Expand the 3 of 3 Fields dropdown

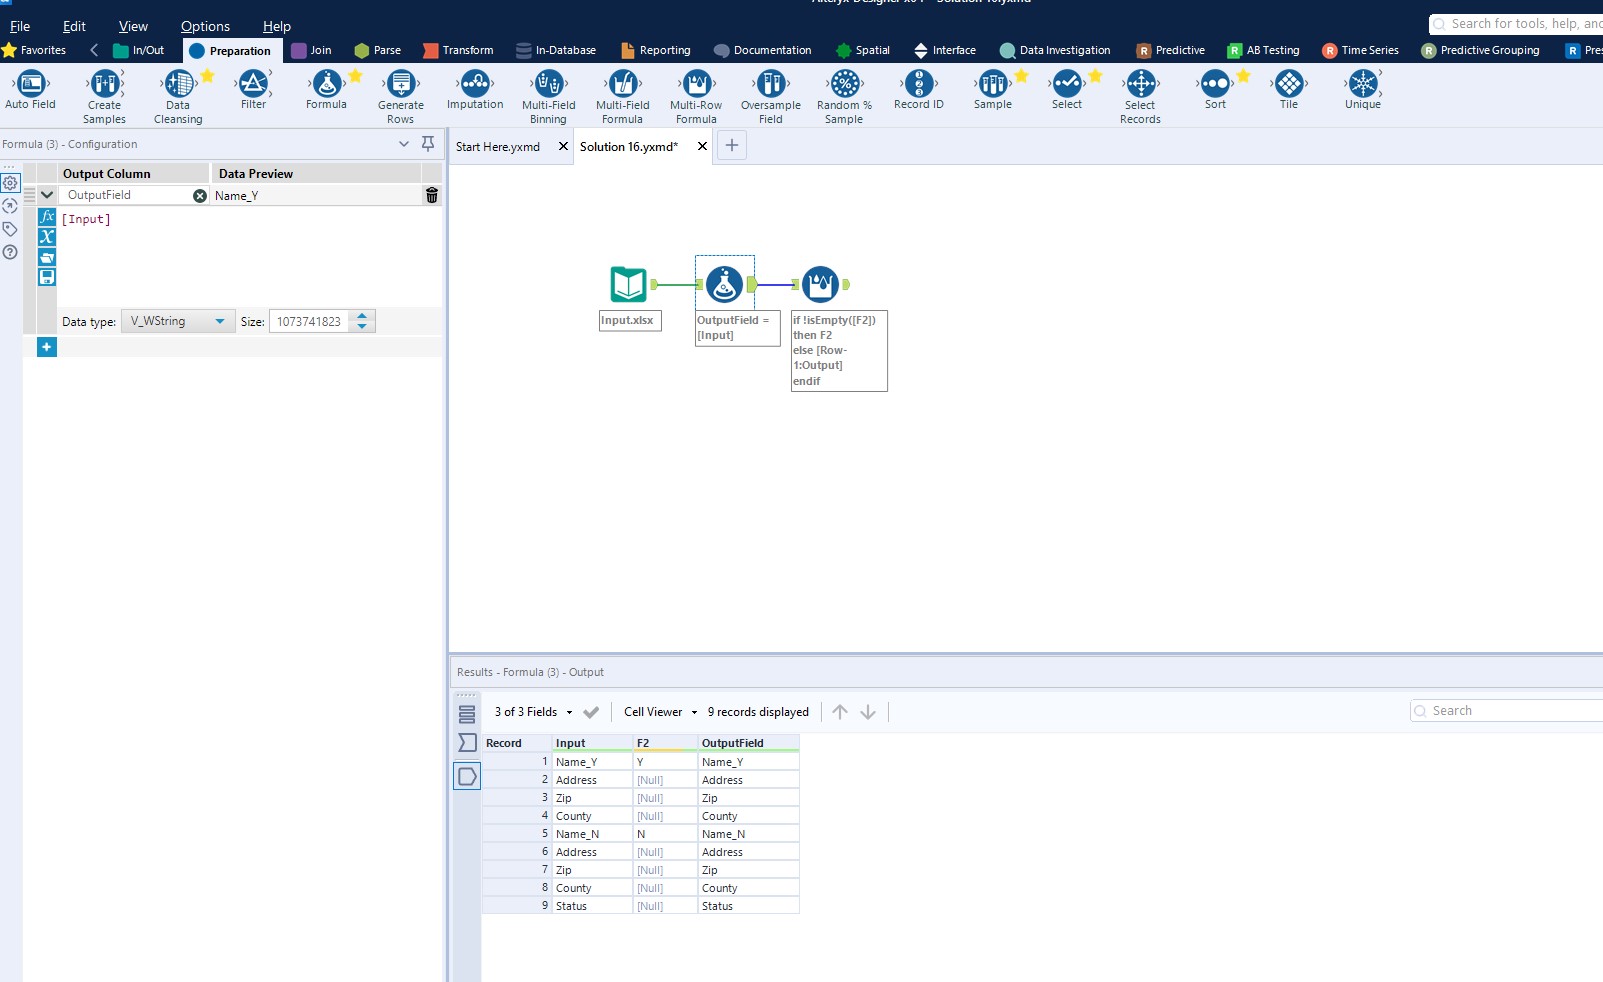(533, 712)
